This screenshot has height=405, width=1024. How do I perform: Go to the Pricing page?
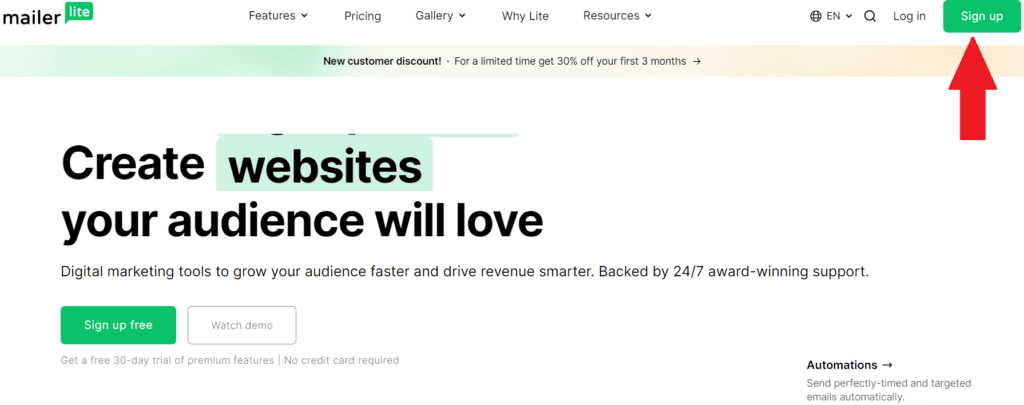pyautogui.click(x=362, y=16)
